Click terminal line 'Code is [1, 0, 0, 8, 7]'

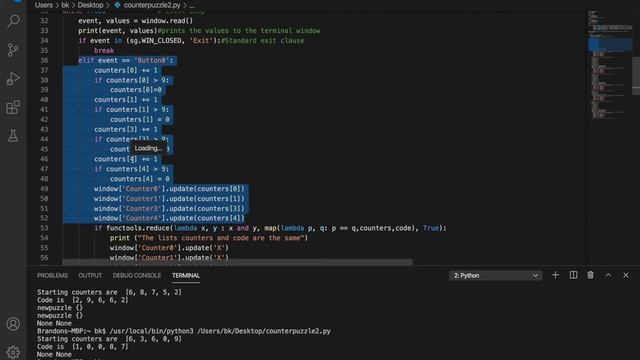click(82, 347)
